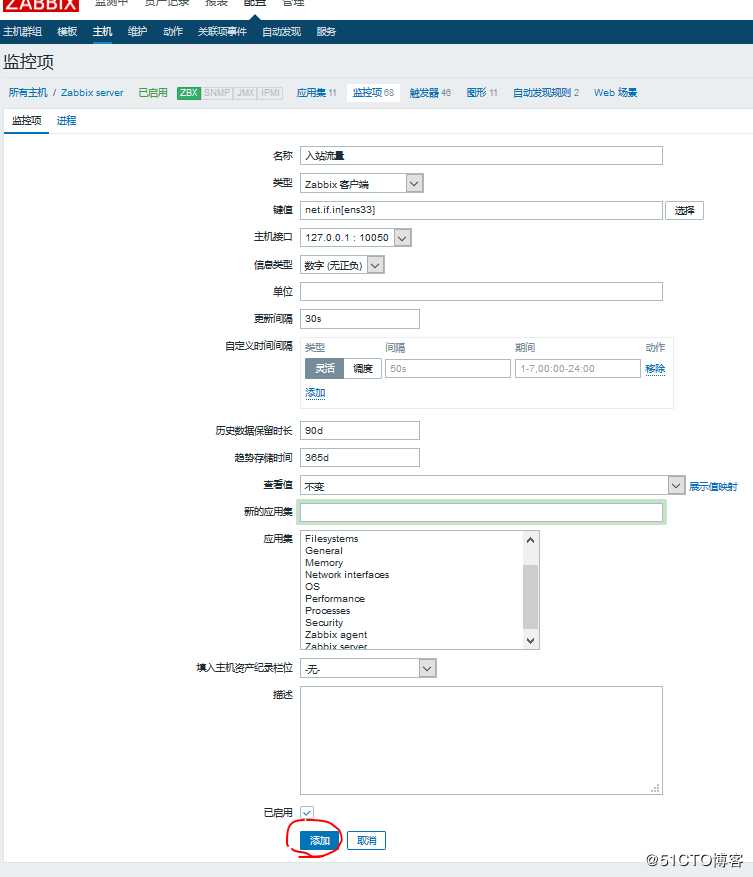Click the 已启用 status link
Viewport: 753px width, 877px height.
point(153,93)
